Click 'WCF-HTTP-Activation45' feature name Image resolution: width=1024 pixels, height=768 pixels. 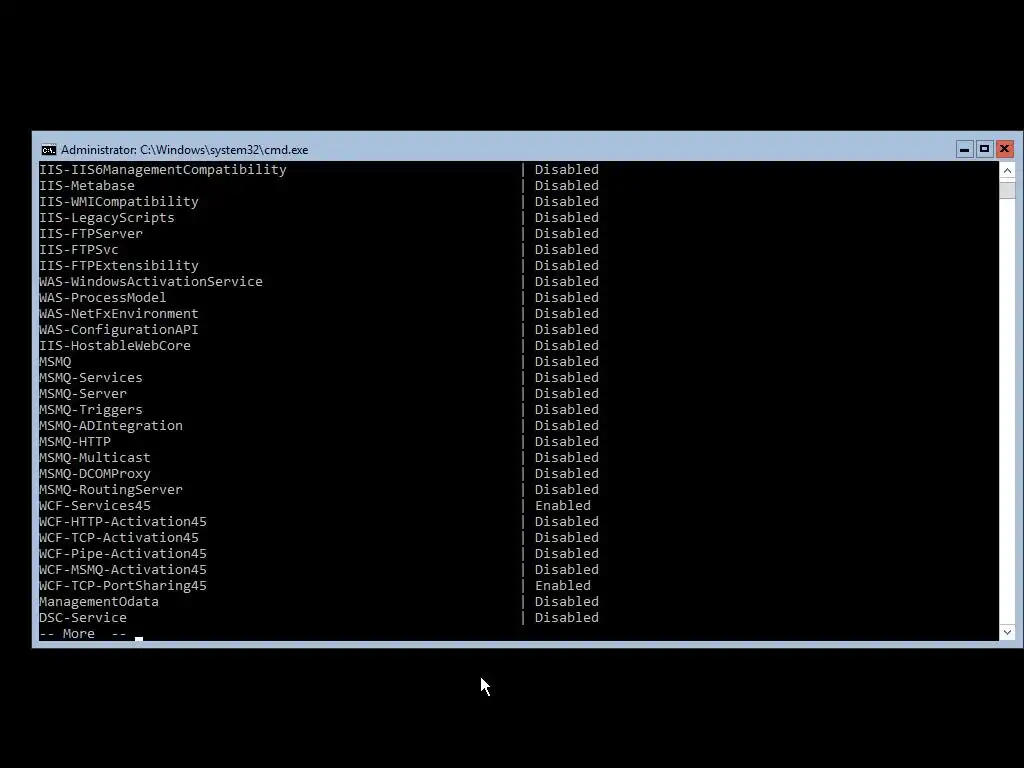[x=123, y=522]
